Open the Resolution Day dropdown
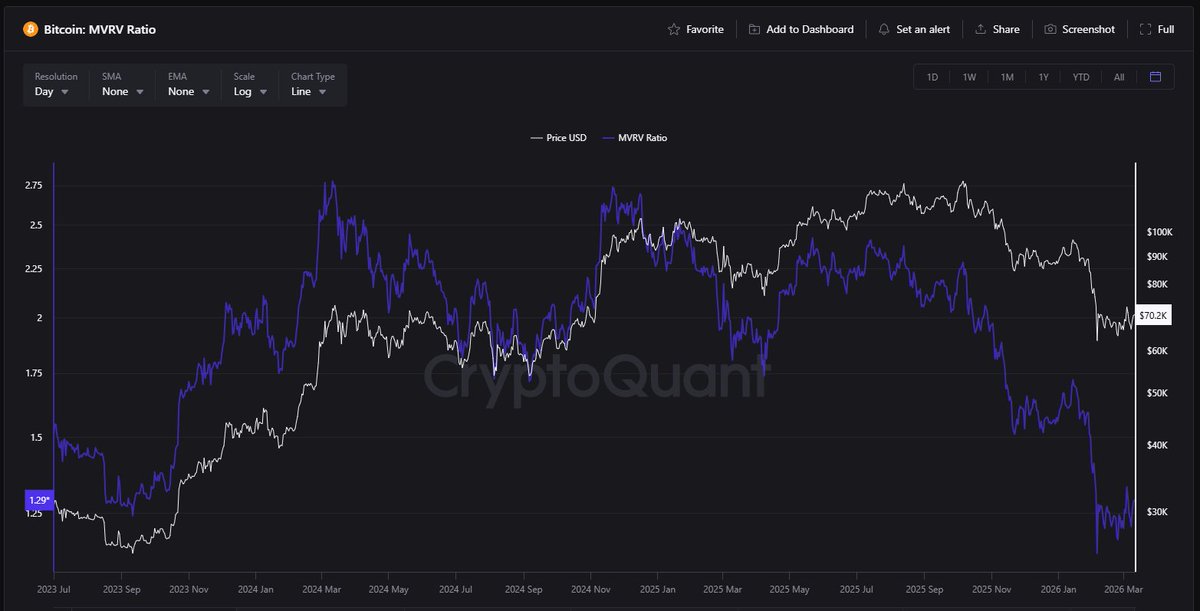This screenshot has height=611, width=1200. (x=56, y=85)
